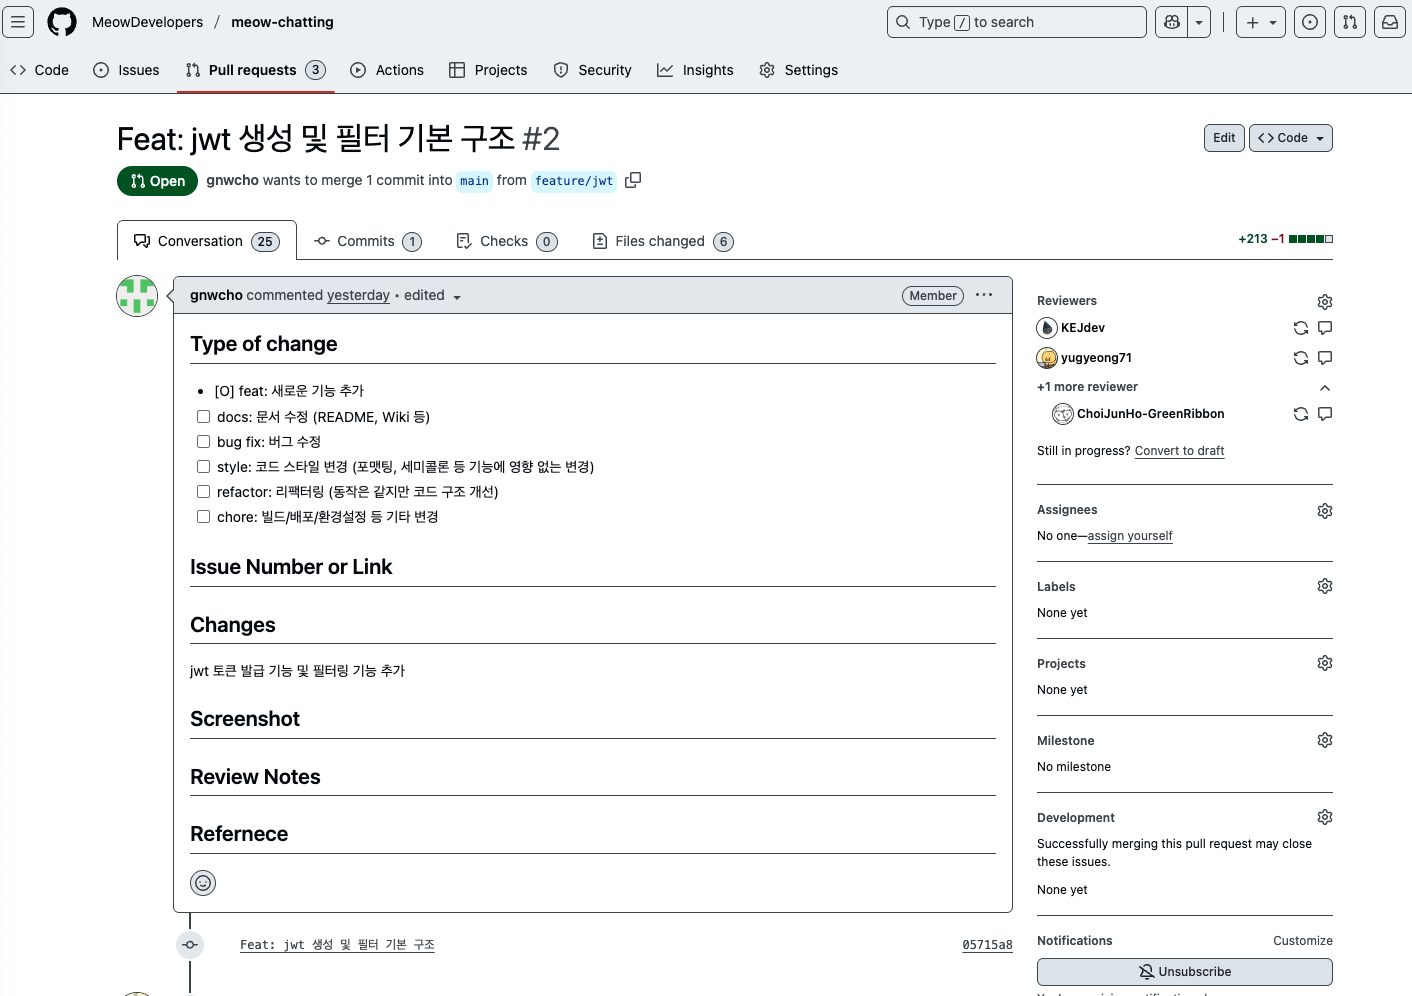
Task: Open the pull requests icon in the top bar
Action: pos(1349,21)
